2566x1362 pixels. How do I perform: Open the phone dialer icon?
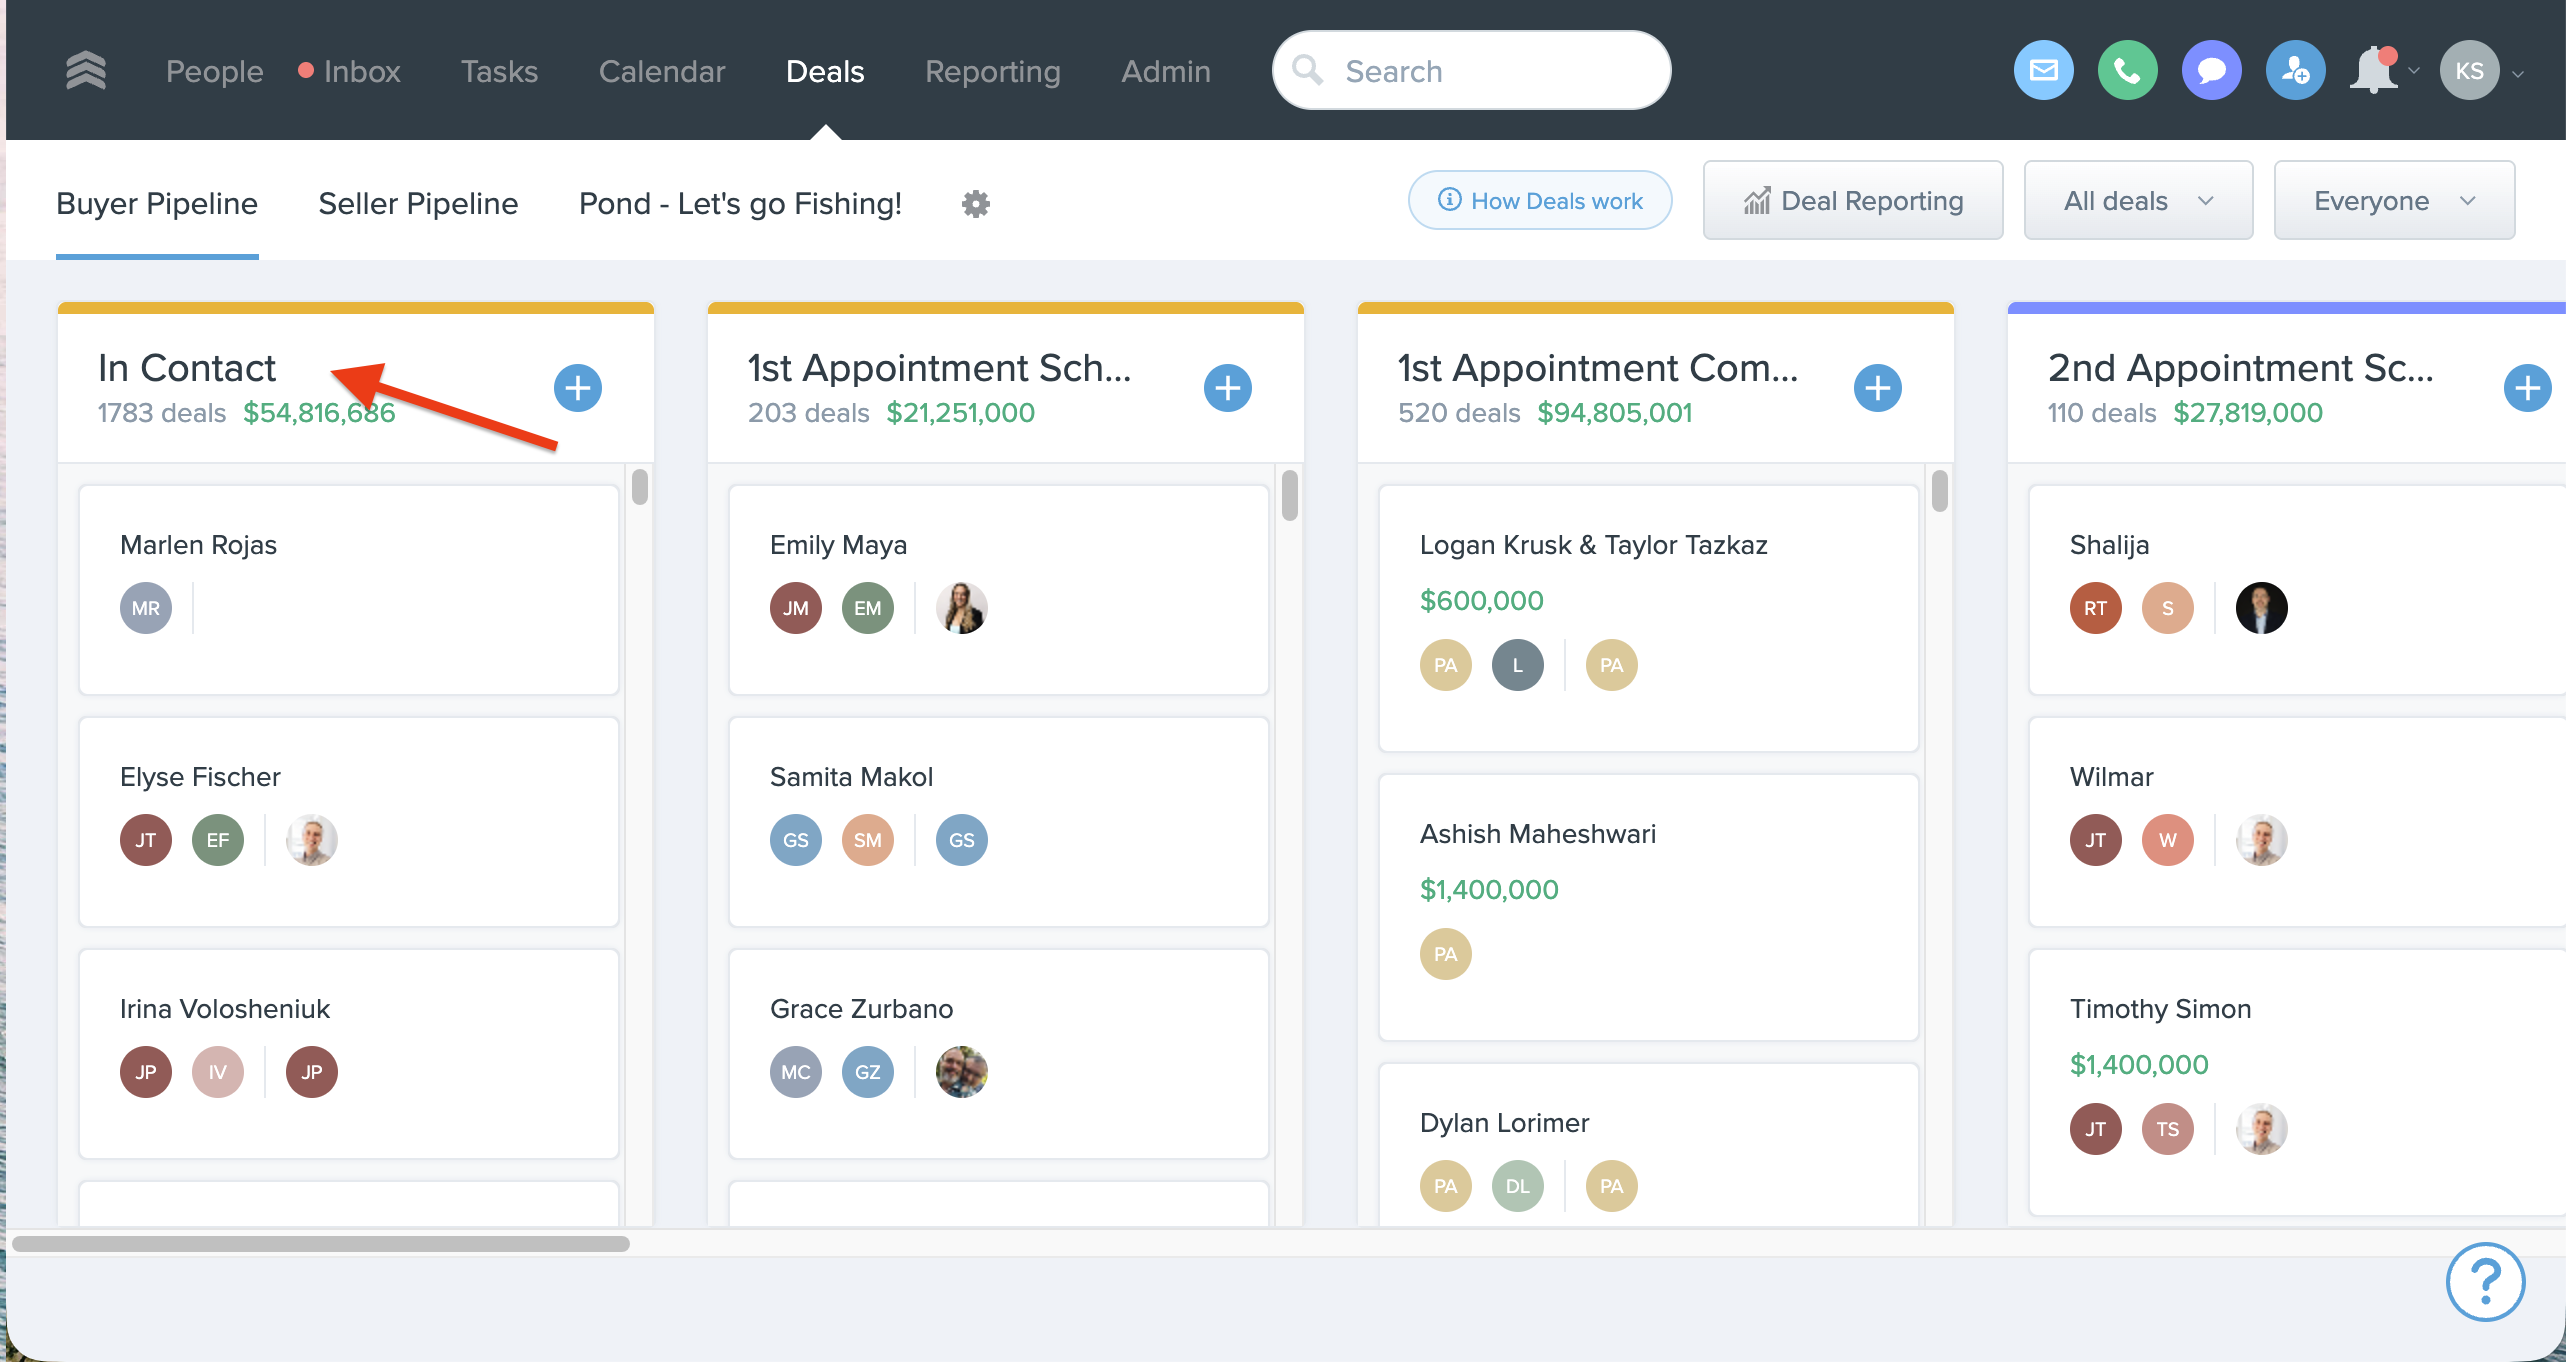pyautogui.click(x=2127, y=71)
